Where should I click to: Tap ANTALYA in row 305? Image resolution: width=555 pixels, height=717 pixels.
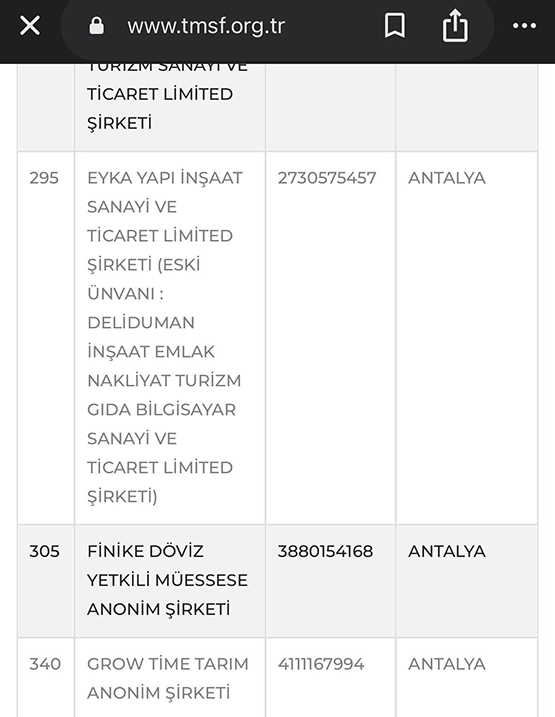[447, 551]
